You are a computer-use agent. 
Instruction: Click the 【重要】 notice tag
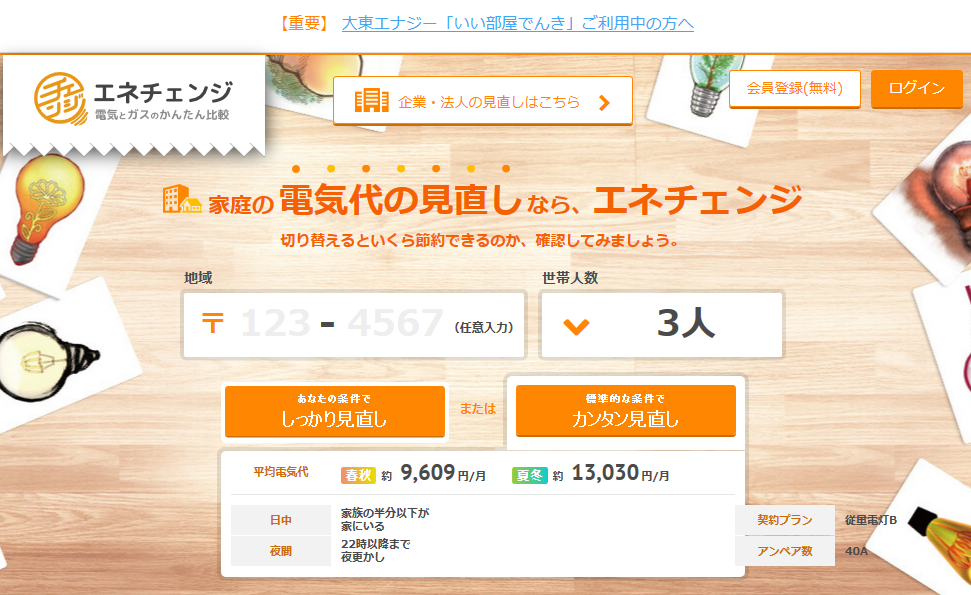pos(303,24)
